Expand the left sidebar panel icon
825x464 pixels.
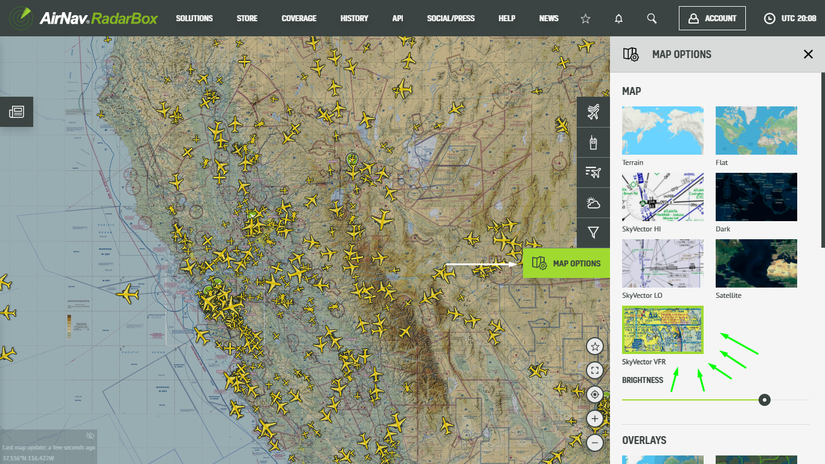[17, 112]
